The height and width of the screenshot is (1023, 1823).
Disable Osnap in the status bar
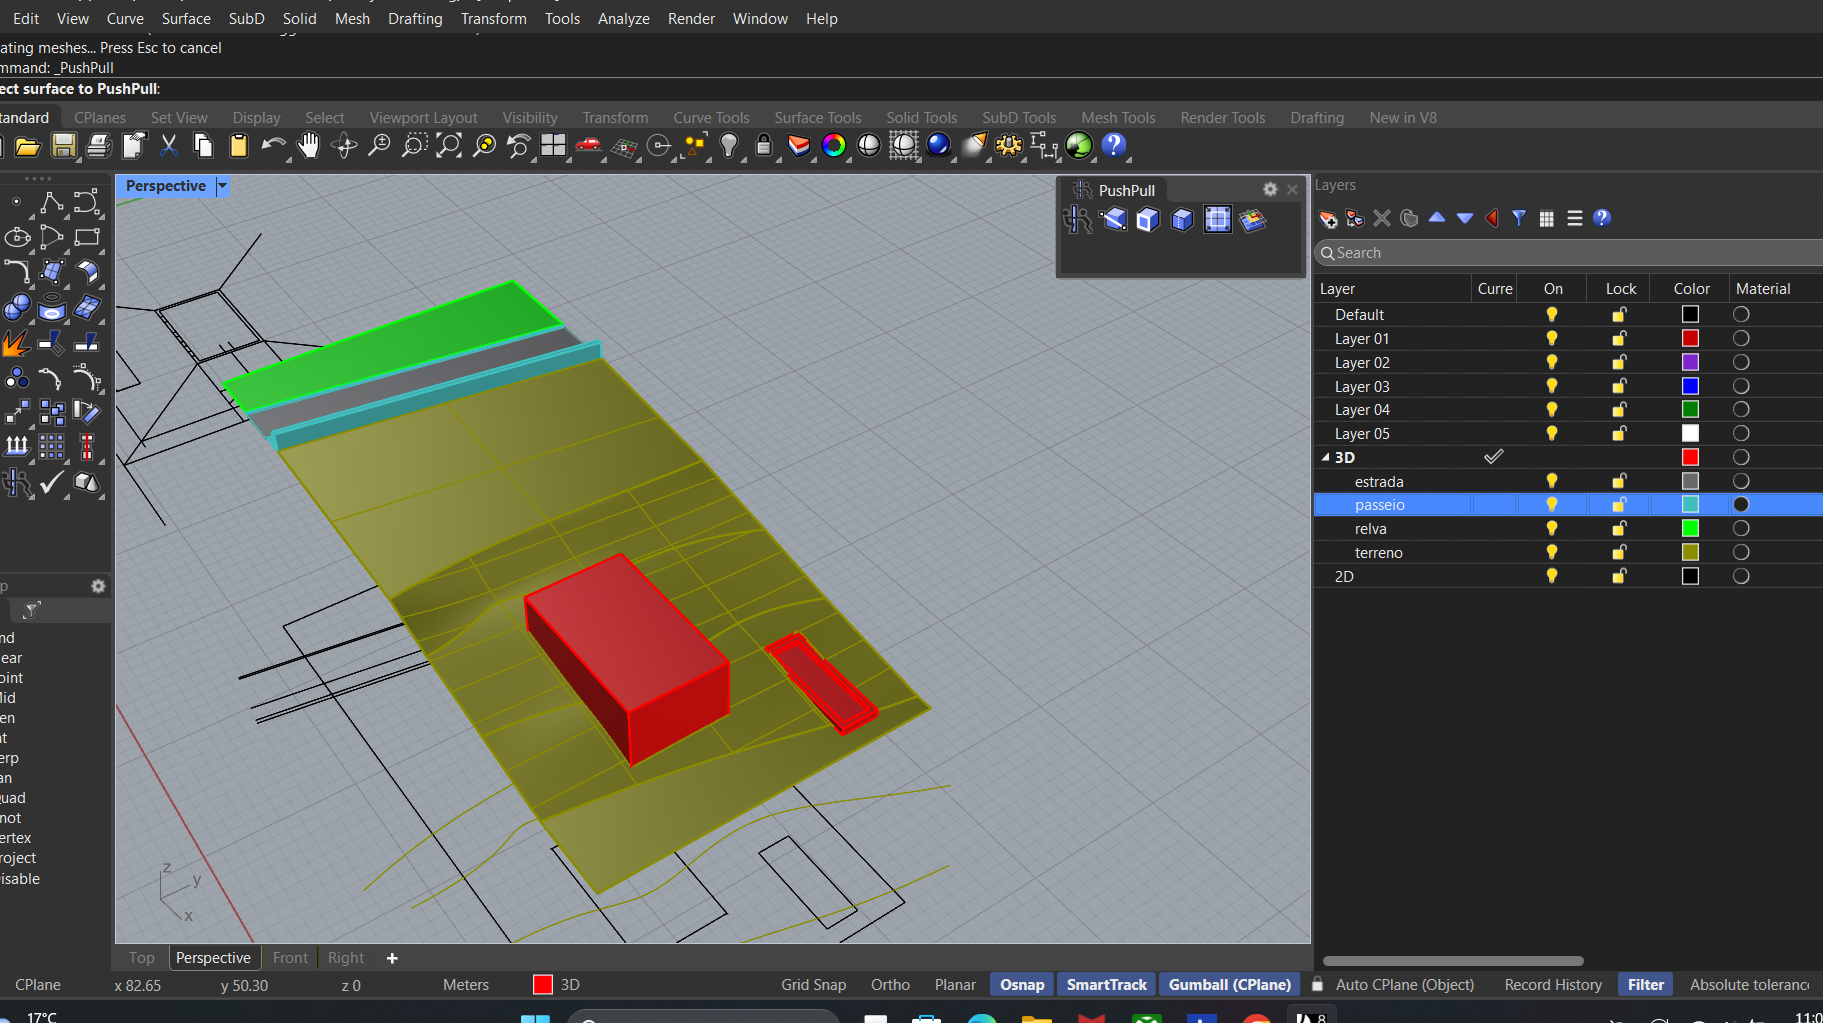coord(1022,985)
